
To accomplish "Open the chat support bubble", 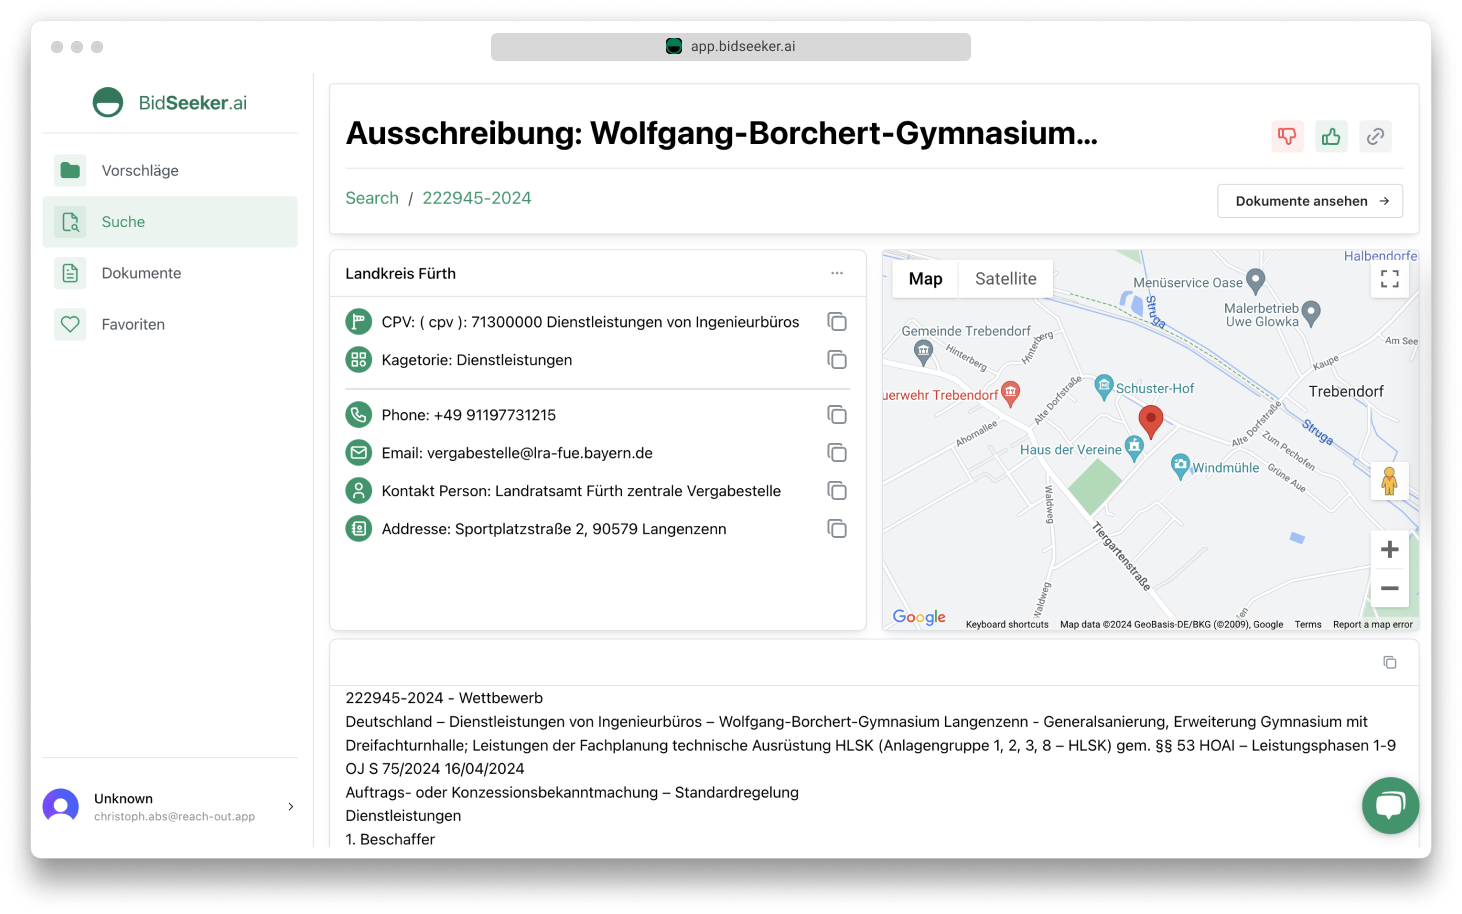I will coord(1389,805).
